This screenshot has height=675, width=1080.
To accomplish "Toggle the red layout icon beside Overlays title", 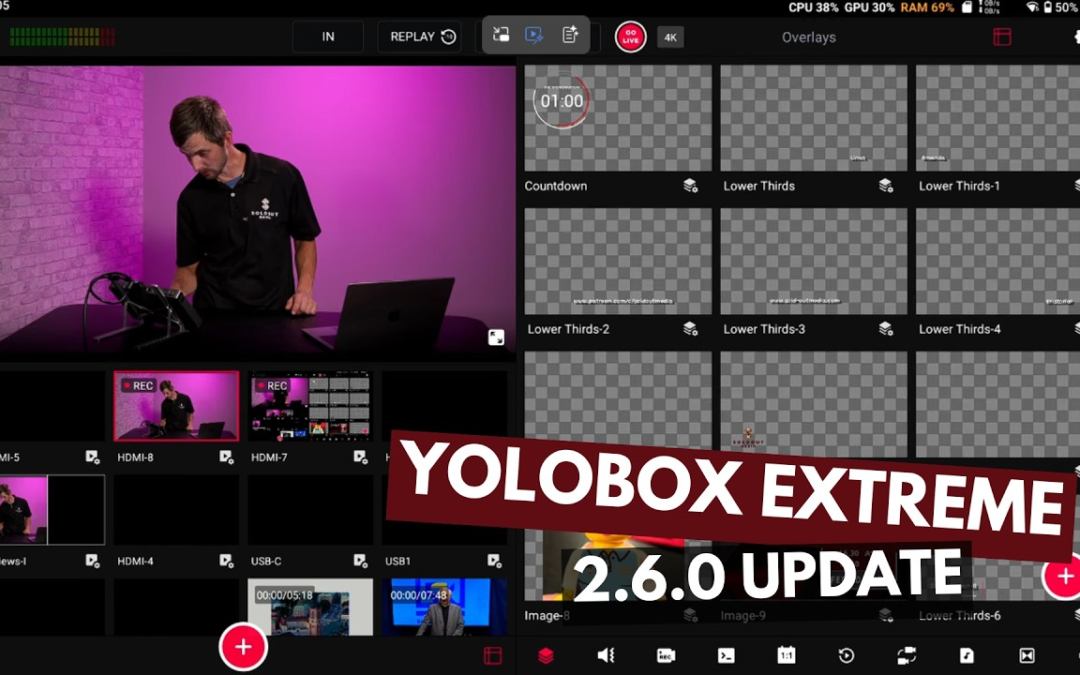I will 1002,37.
